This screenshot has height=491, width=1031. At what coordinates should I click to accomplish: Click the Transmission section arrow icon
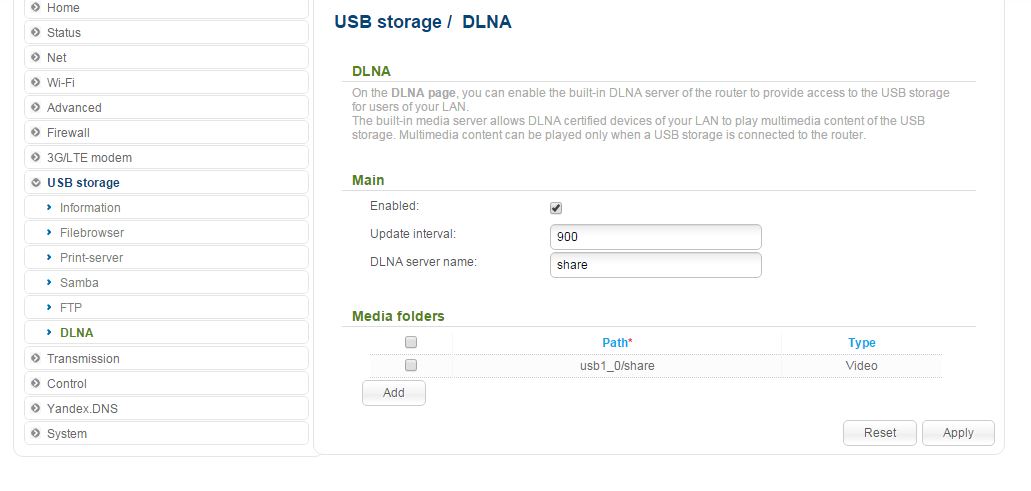pyautogui.click(x=36, y=358)
